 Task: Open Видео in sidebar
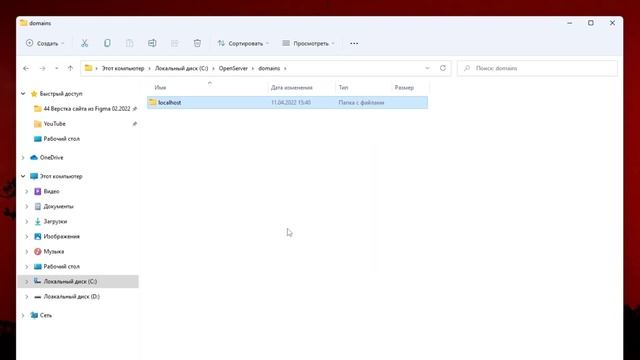click(x=51, y=191)
